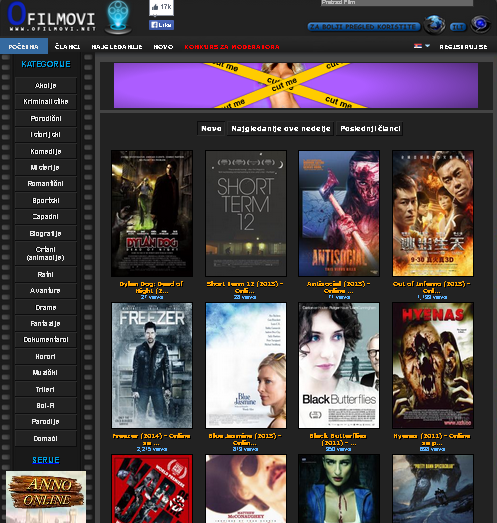This screenshot has width=497, height=523.
Task: Select the Muzički category
Action: pyautogui.click(x=46, y=373)
